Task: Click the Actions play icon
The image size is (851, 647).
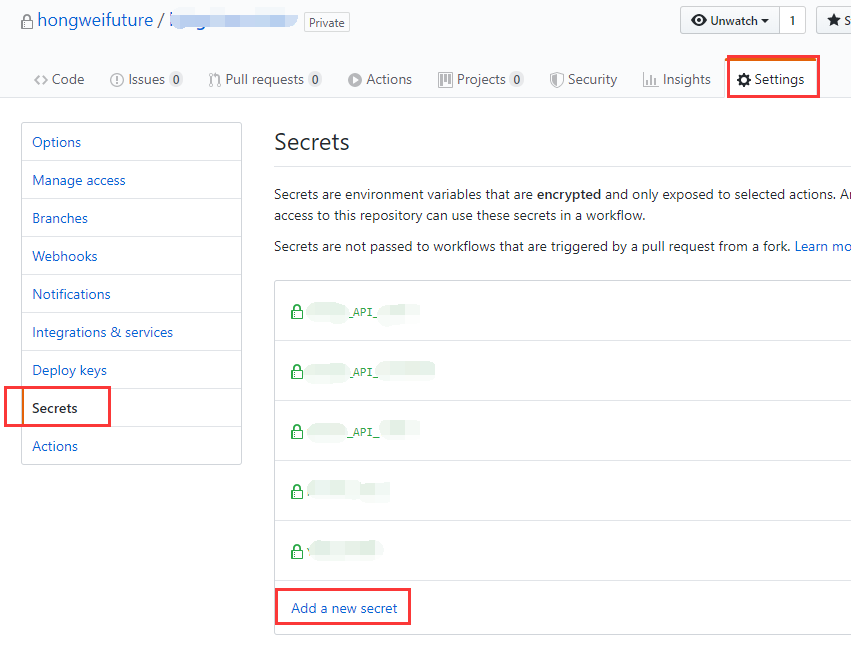Action: click(x=355, y=80)
